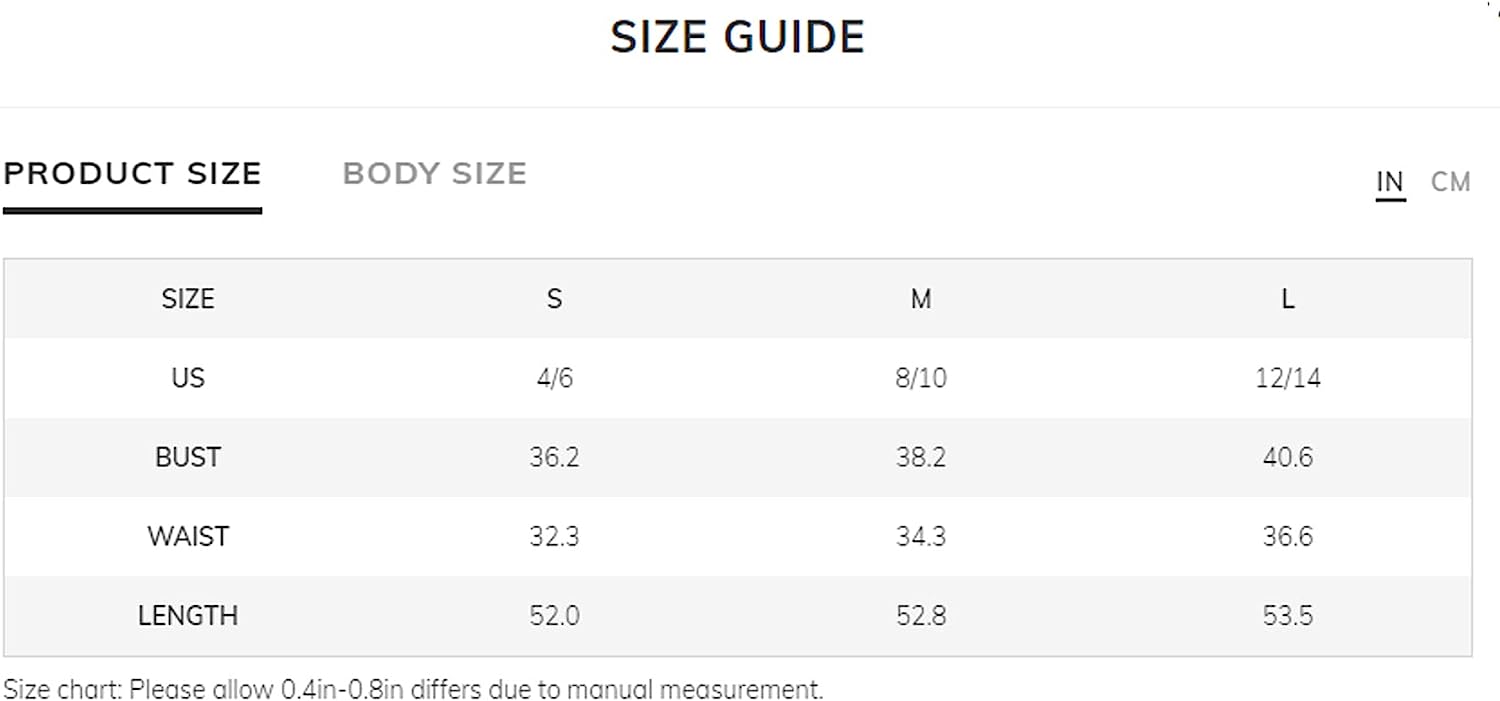Select the M size column header
The image size is (1500, 701).
[x=921, y=299]
